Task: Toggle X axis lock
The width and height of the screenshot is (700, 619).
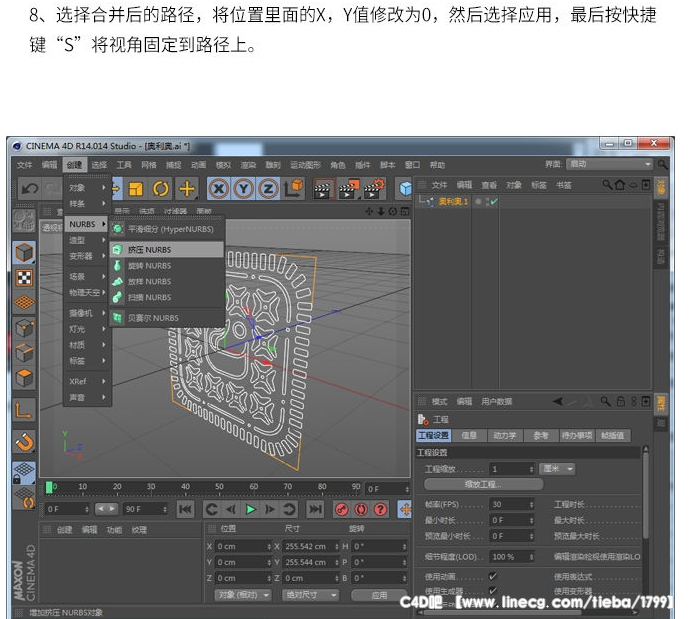Action: pos(219,189)
